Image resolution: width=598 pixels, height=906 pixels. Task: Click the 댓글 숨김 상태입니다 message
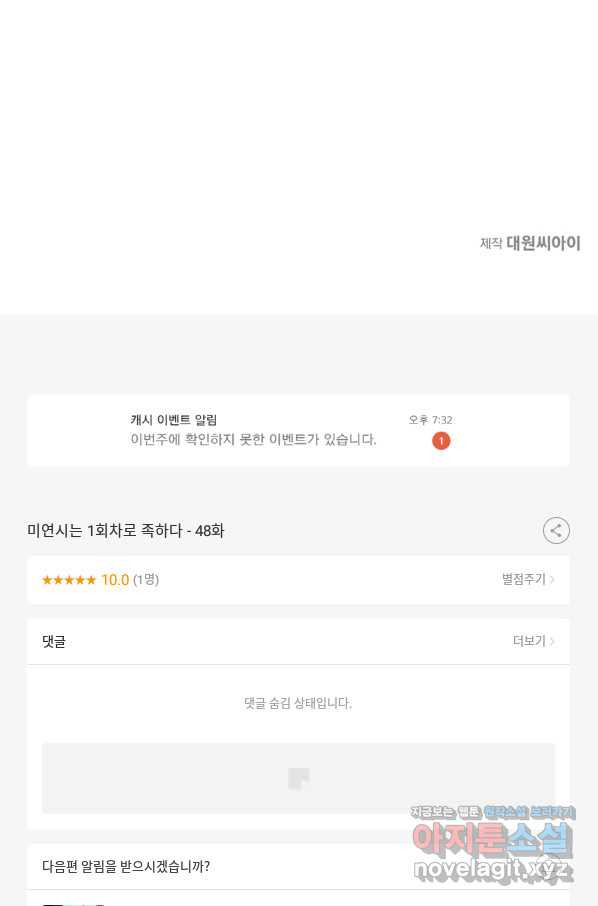coord(298,703)
